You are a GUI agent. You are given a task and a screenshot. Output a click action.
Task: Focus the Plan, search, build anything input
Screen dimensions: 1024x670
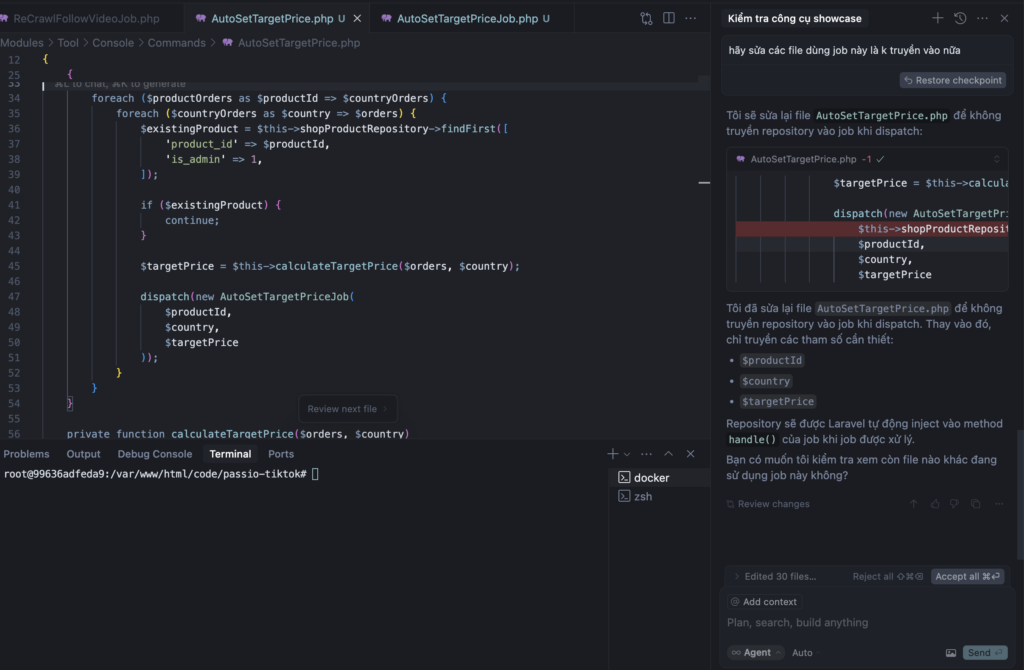pos(866,622)
